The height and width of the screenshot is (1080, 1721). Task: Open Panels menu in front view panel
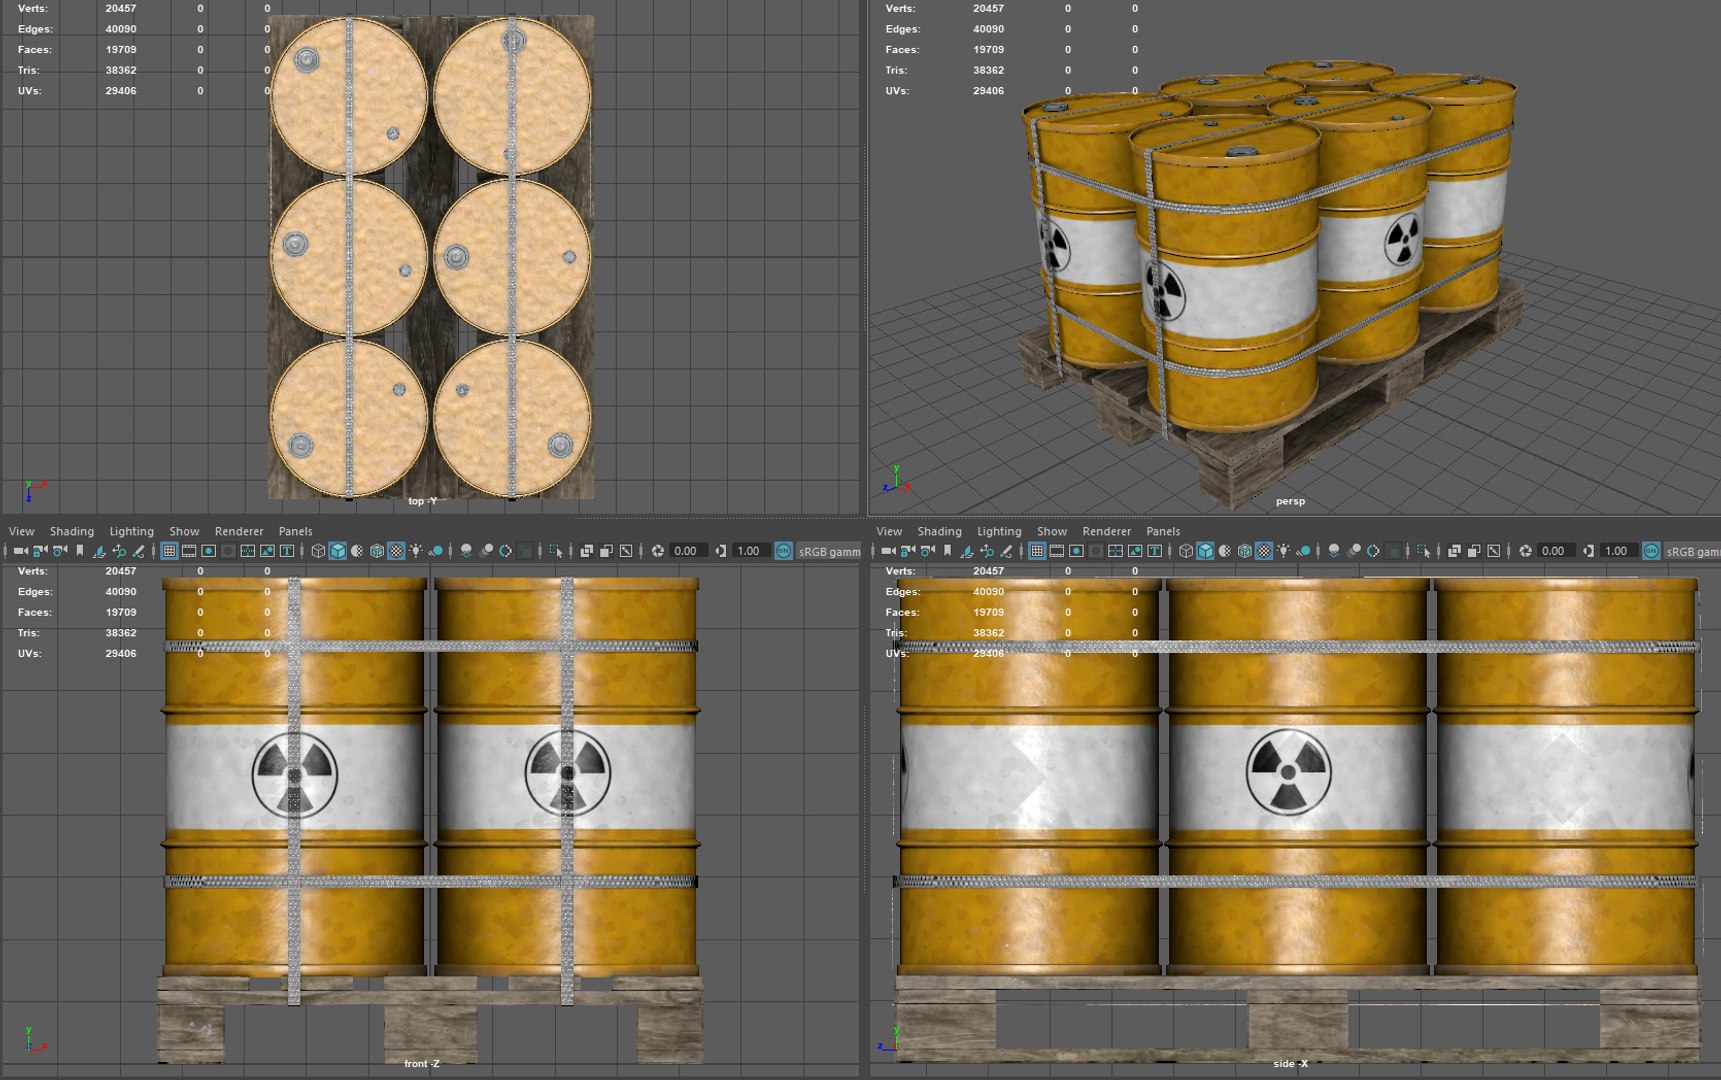[296, 531]
